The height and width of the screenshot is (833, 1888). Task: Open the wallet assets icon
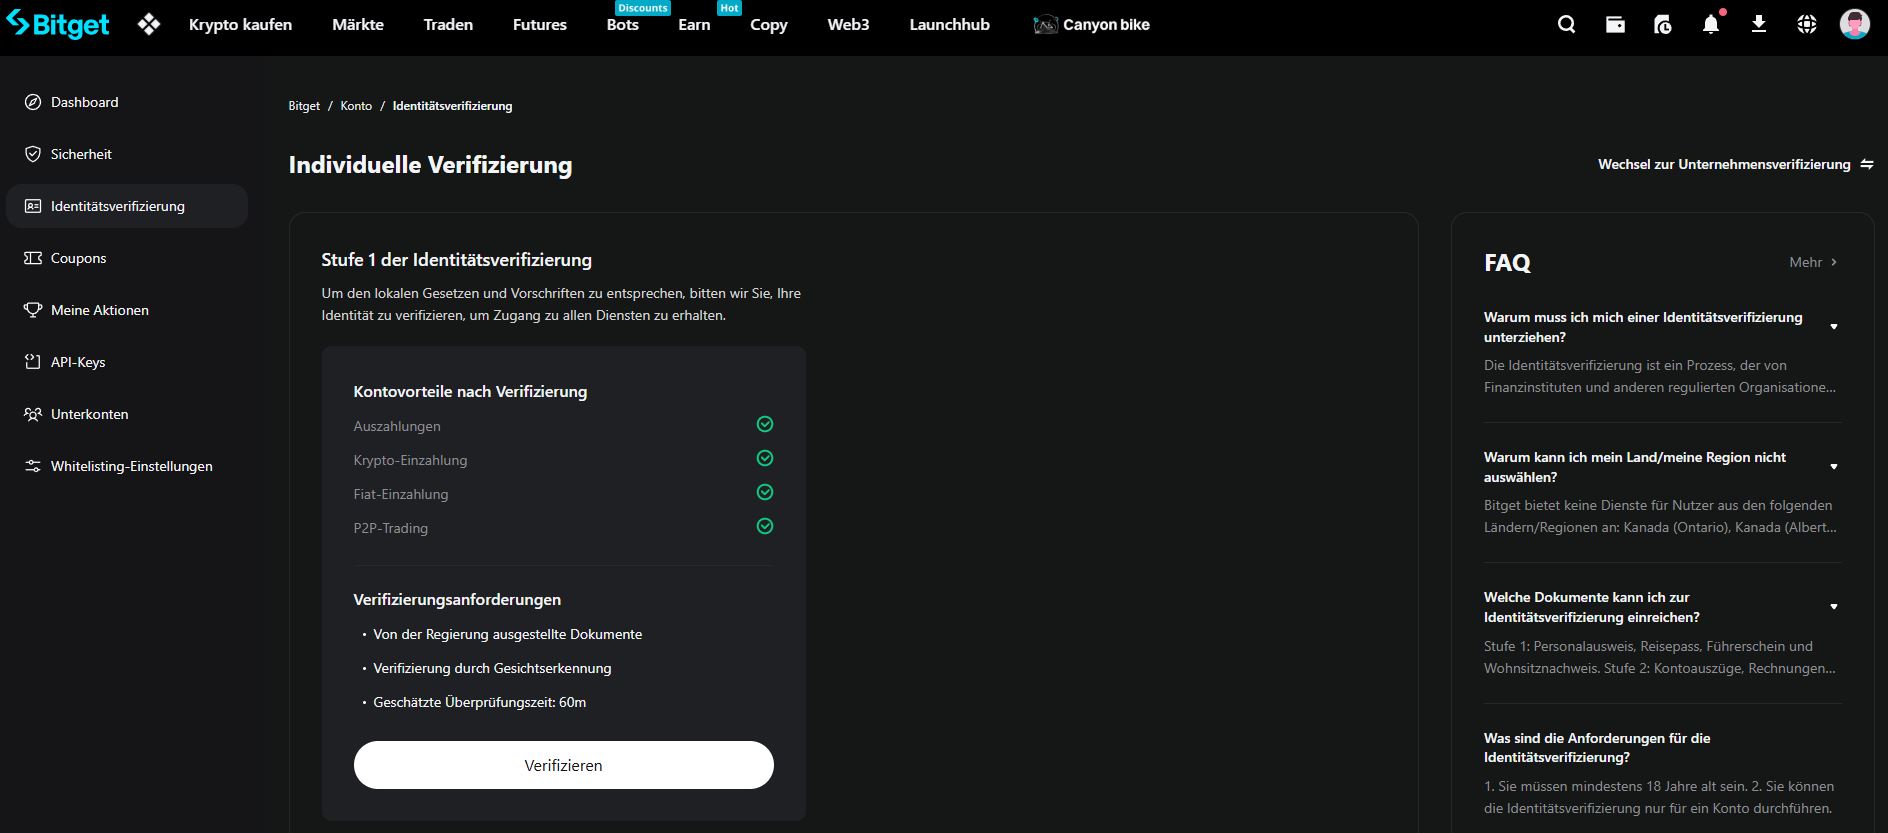(1615, 25)
